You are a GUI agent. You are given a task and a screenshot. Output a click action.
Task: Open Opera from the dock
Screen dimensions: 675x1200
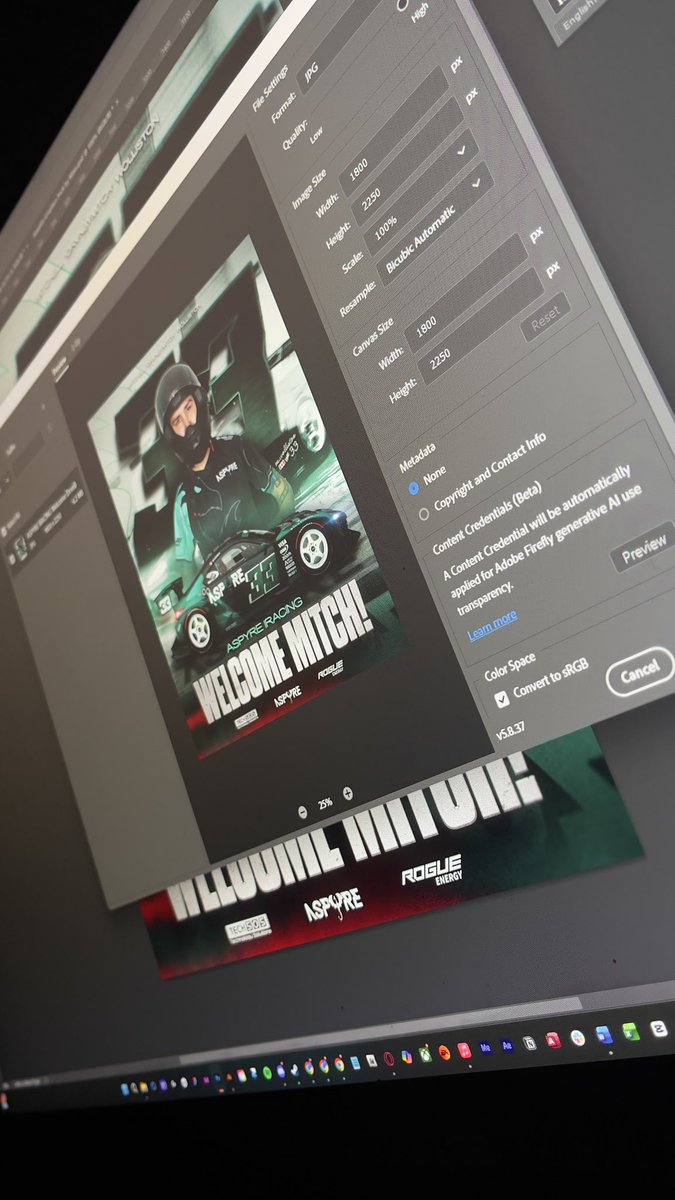click(x=389, y=1060)
